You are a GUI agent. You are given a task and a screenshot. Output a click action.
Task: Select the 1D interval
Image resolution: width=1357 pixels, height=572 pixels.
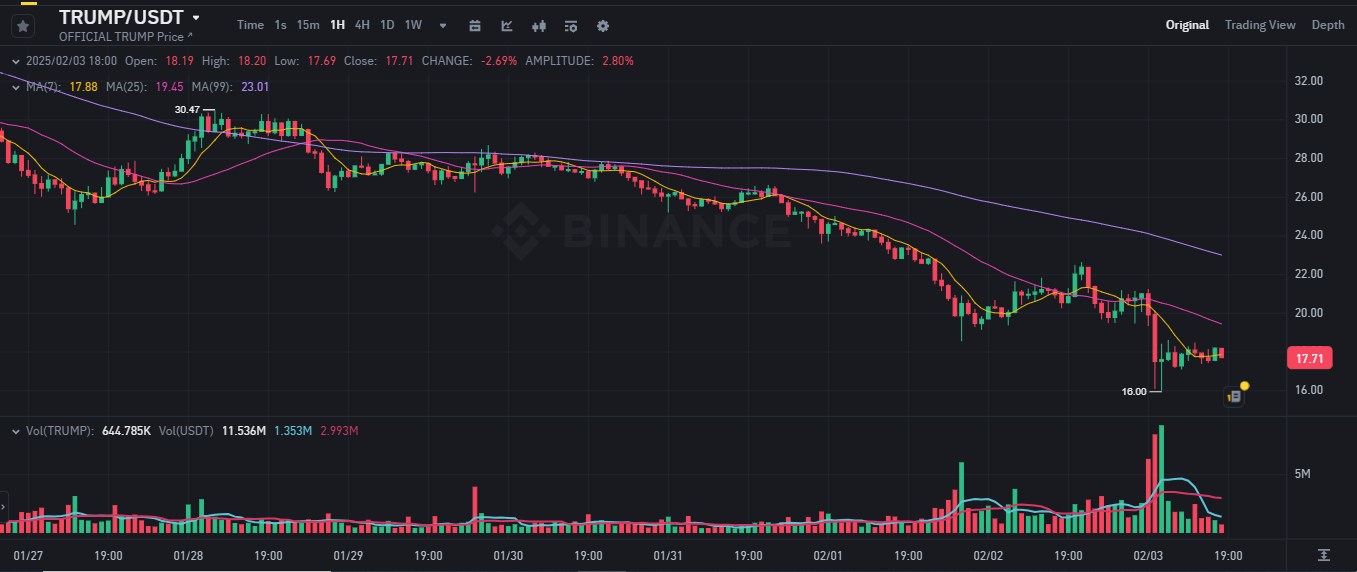387,25
